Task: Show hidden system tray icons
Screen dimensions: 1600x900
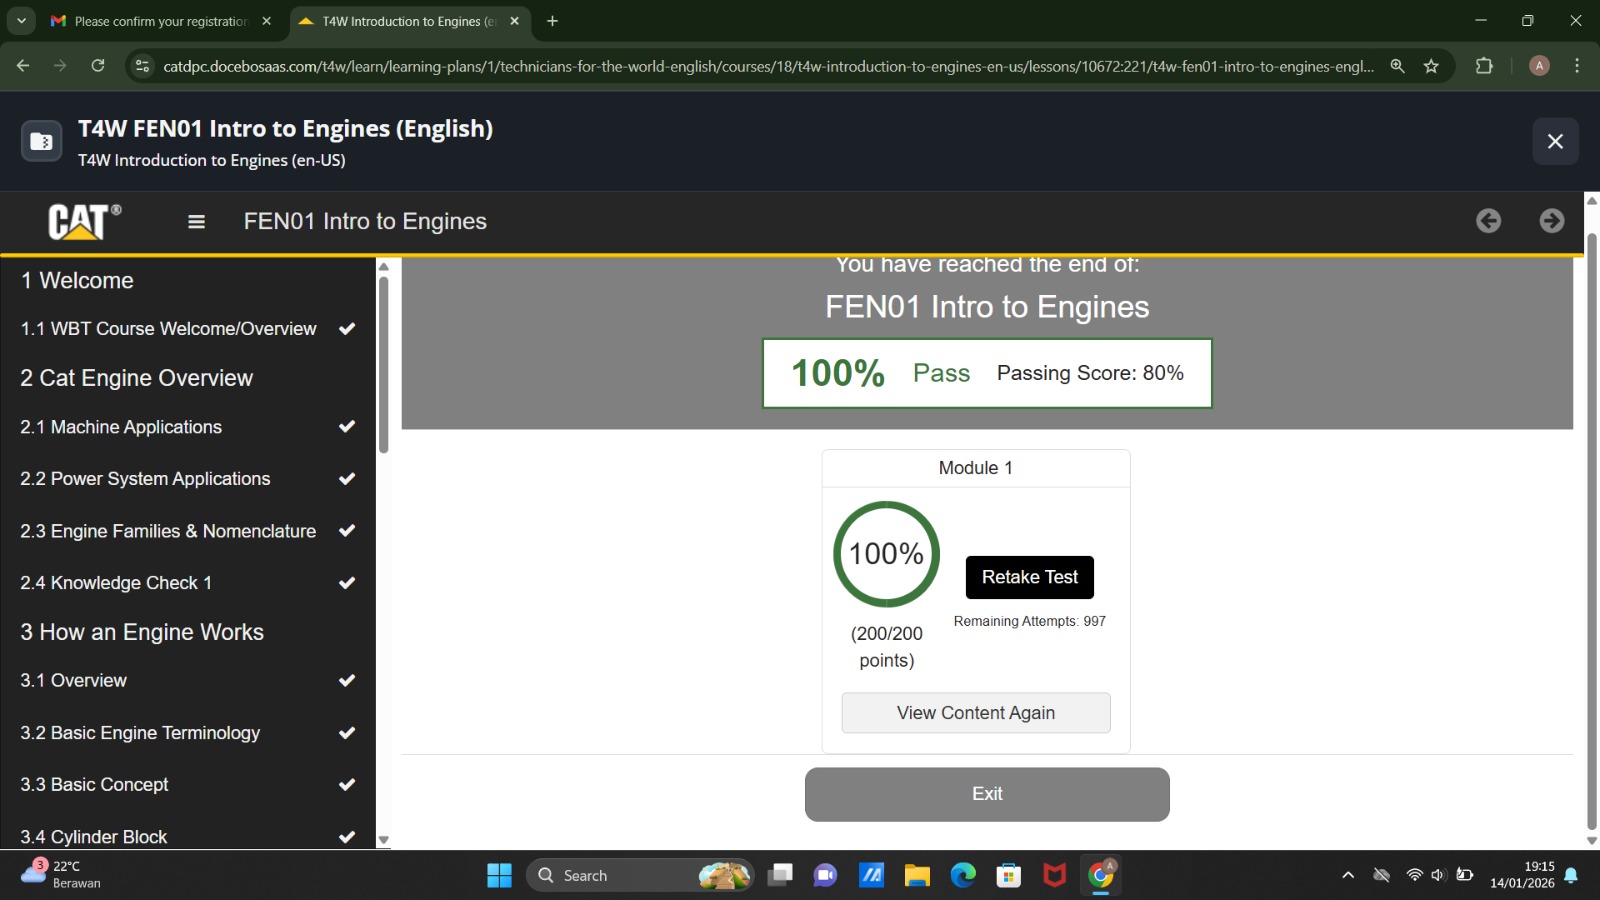Action: (1348, 876)
